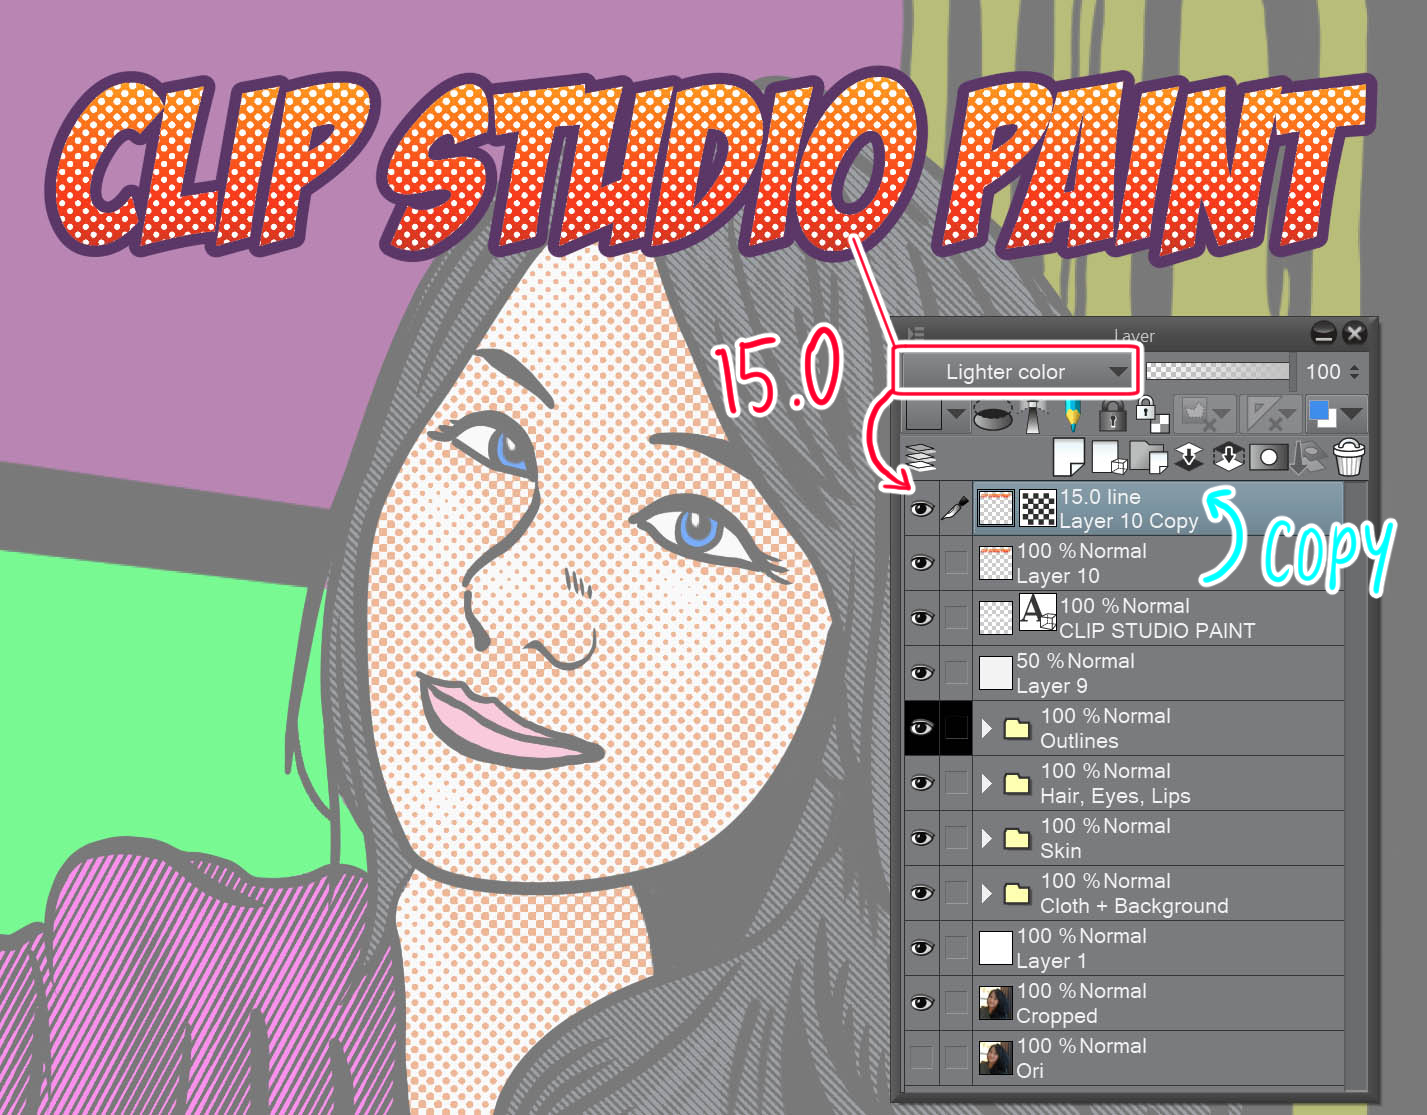
Task: Click the opacity value field showing 100
Action: [1322, 372]
